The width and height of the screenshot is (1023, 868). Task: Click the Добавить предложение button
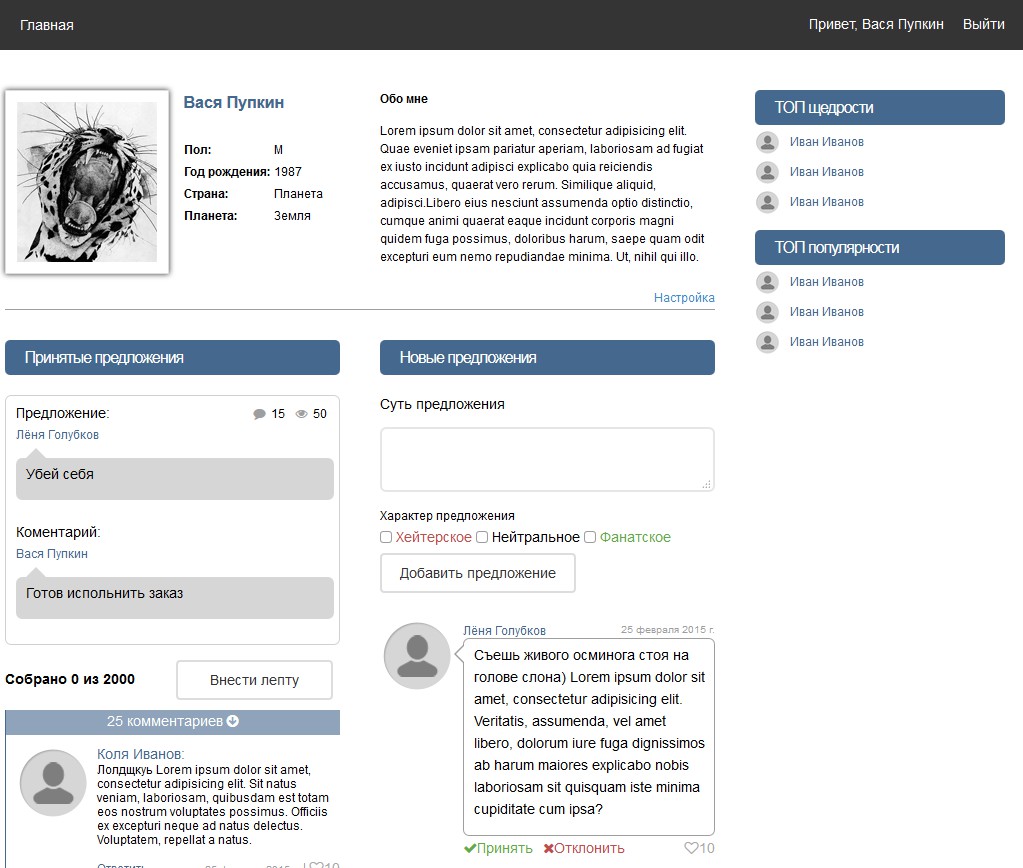478,573
